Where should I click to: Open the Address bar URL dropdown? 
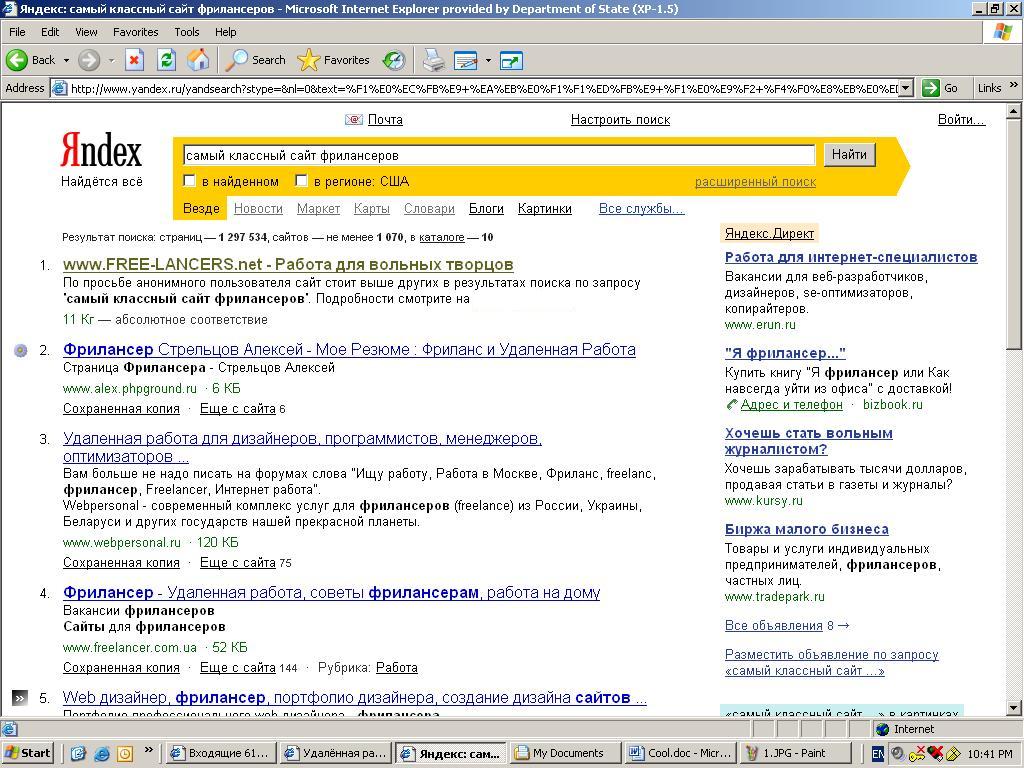[905, 88]
